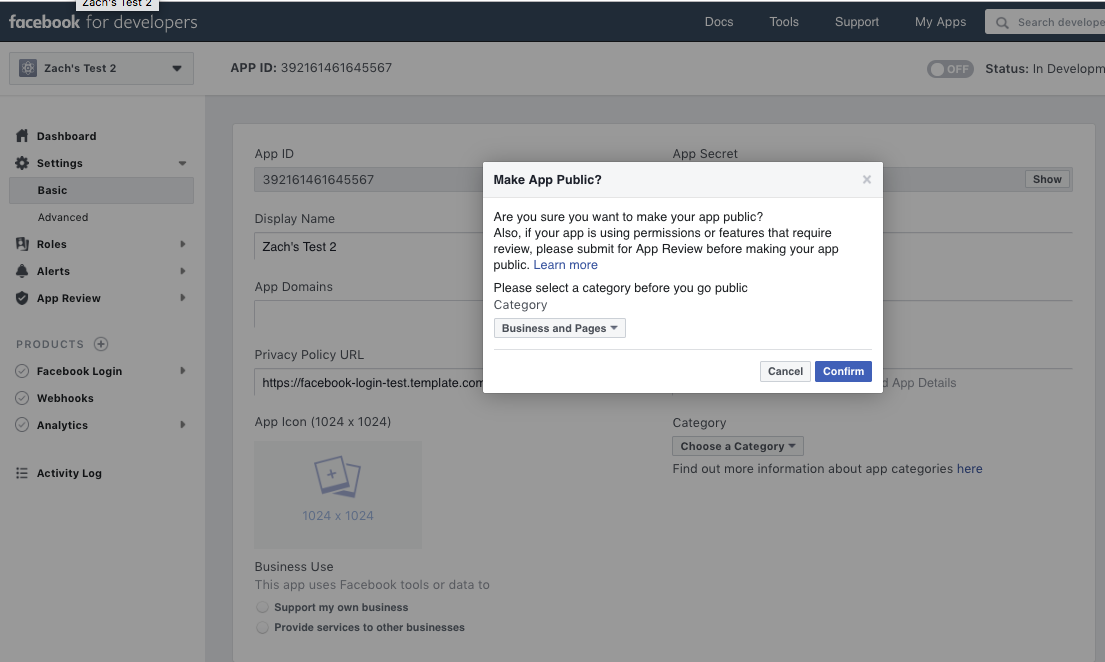Click the Status: In Development text
1105x662 pixels.
pos(1045,68)
